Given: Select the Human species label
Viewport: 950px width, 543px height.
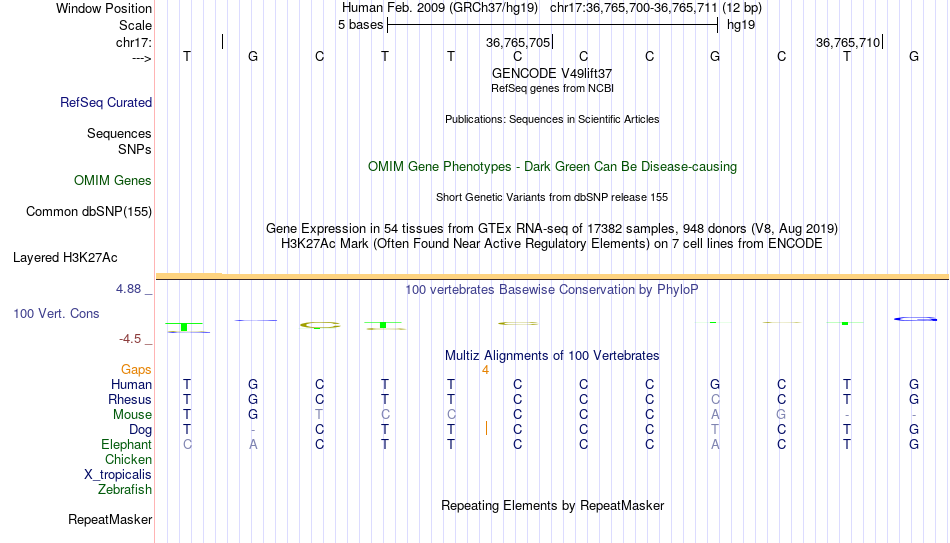Looking at the screenshot, I should (131, 385).
